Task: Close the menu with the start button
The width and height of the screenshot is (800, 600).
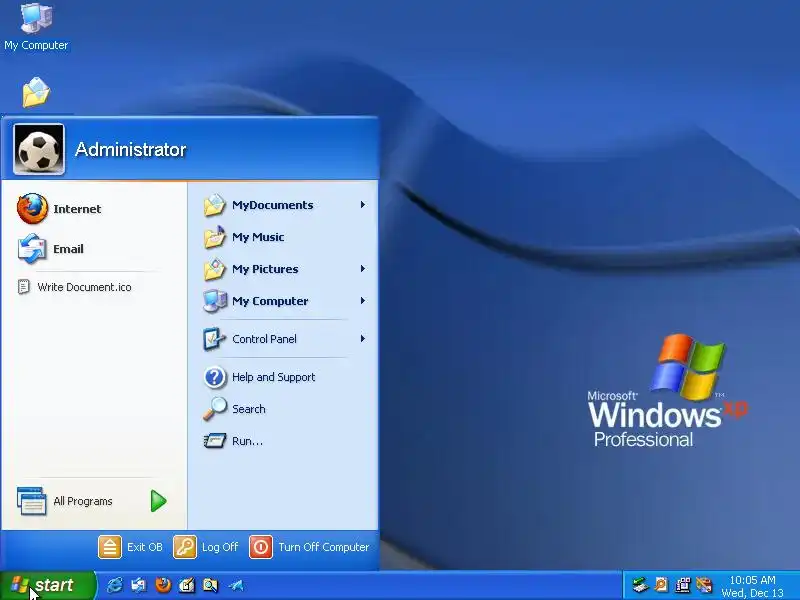Action: click(x=47, y=585)
